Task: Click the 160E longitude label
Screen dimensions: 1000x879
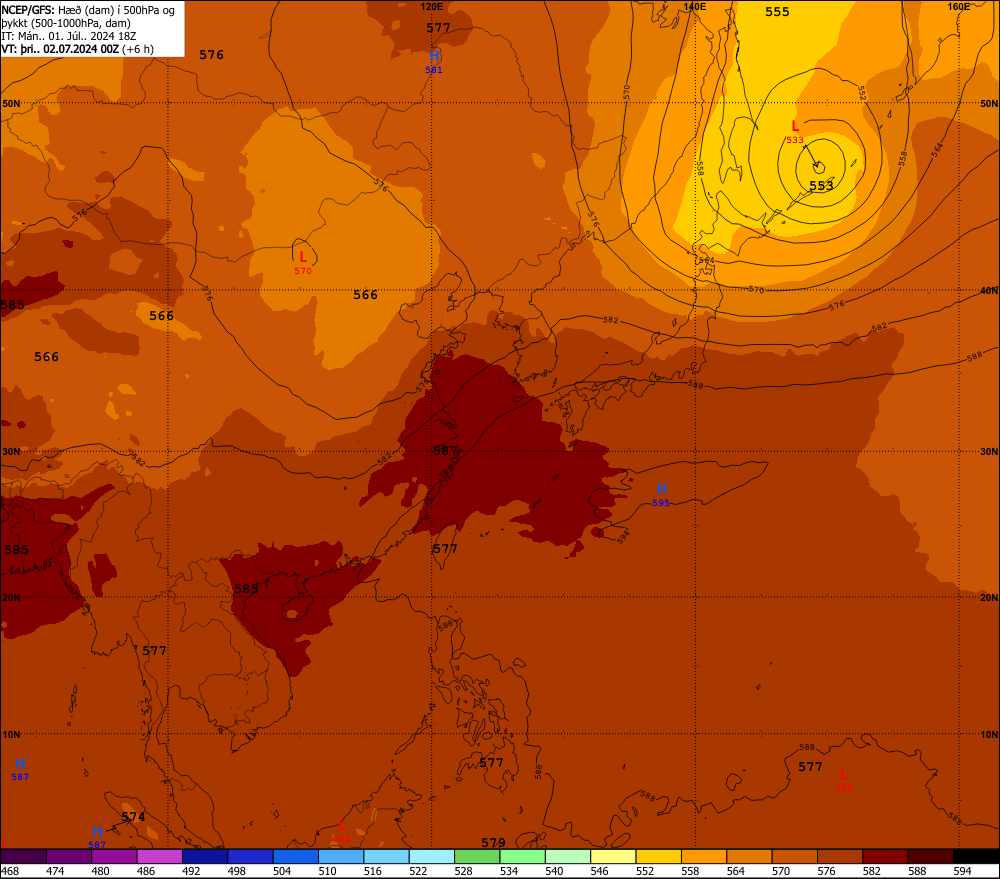Action: coord(959,6)
